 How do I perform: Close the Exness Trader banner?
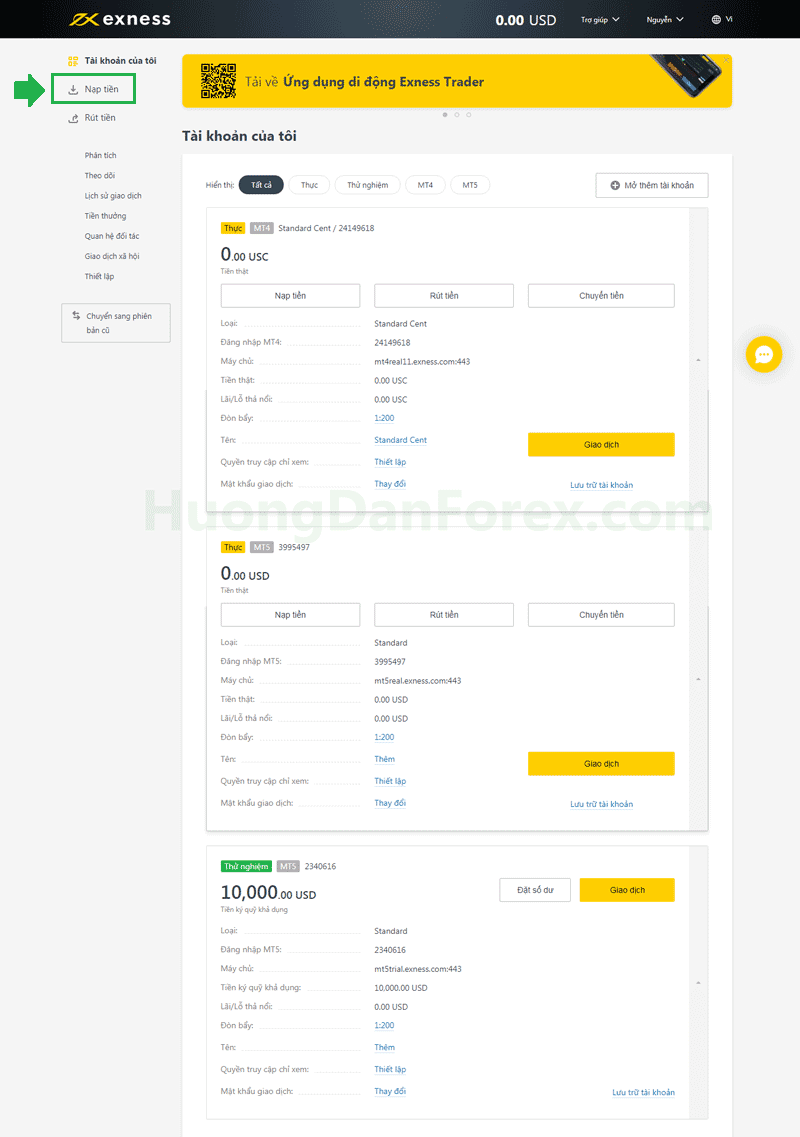coord(726,59)
